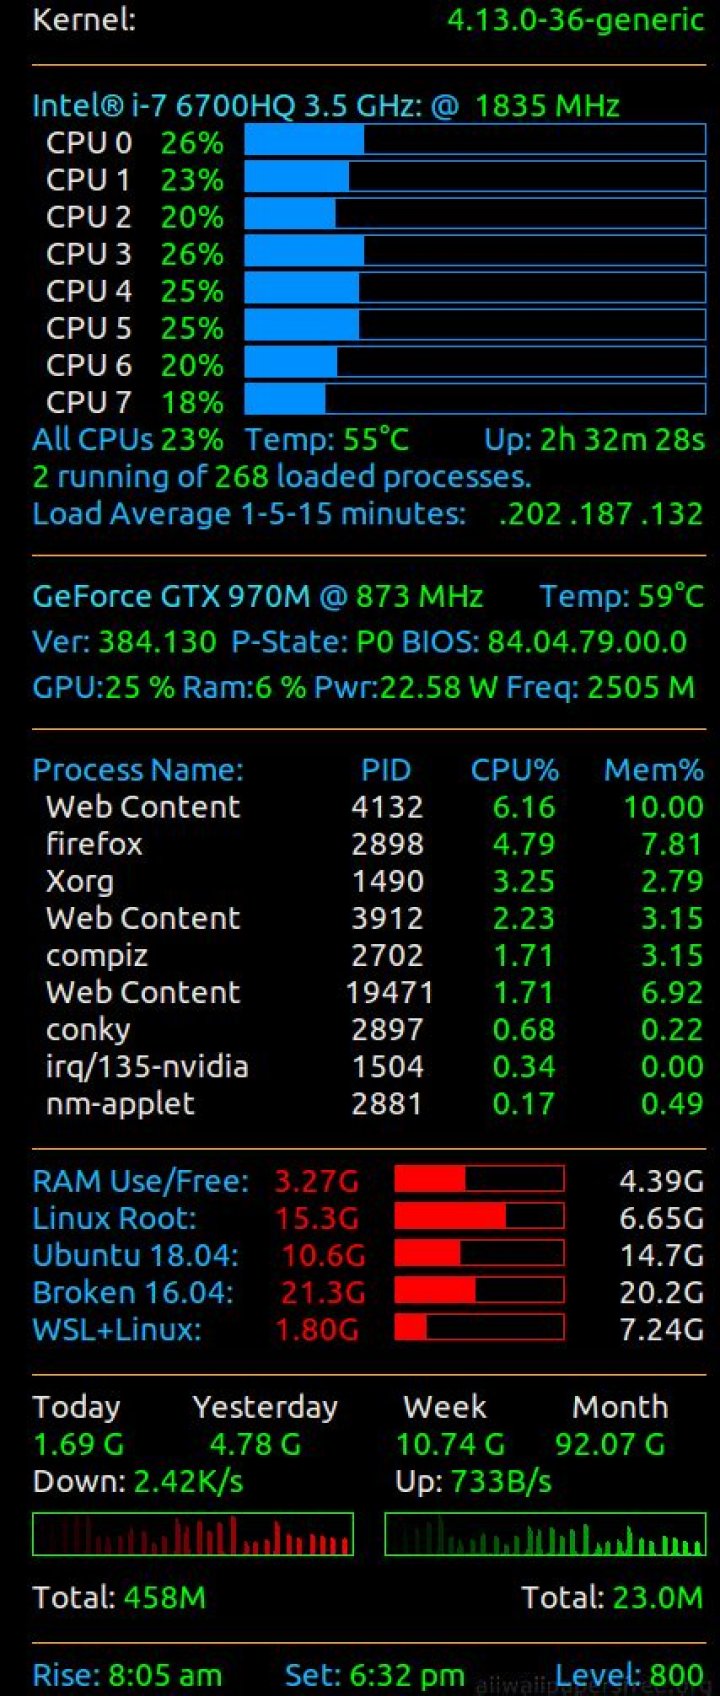720x1696 pixels.
Task: Click the Pwr:22.58 W reading
Action: (x=406, y=687)
